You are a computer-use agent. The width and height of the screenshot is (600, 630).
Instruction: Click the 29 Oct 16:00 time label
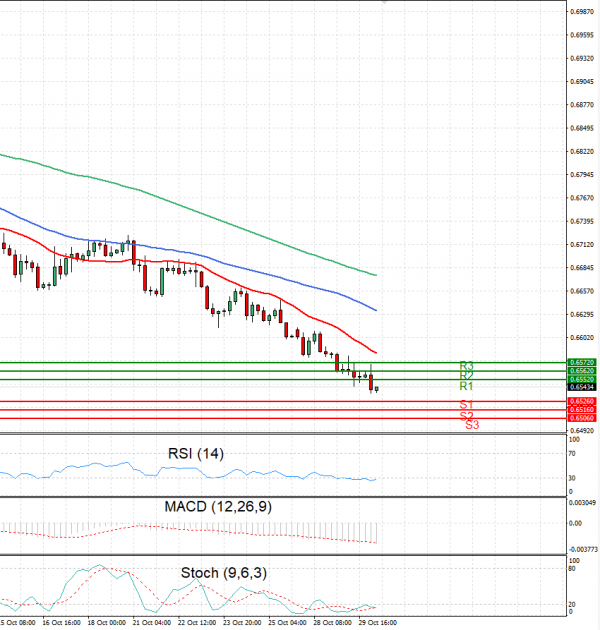pos(378,622)
